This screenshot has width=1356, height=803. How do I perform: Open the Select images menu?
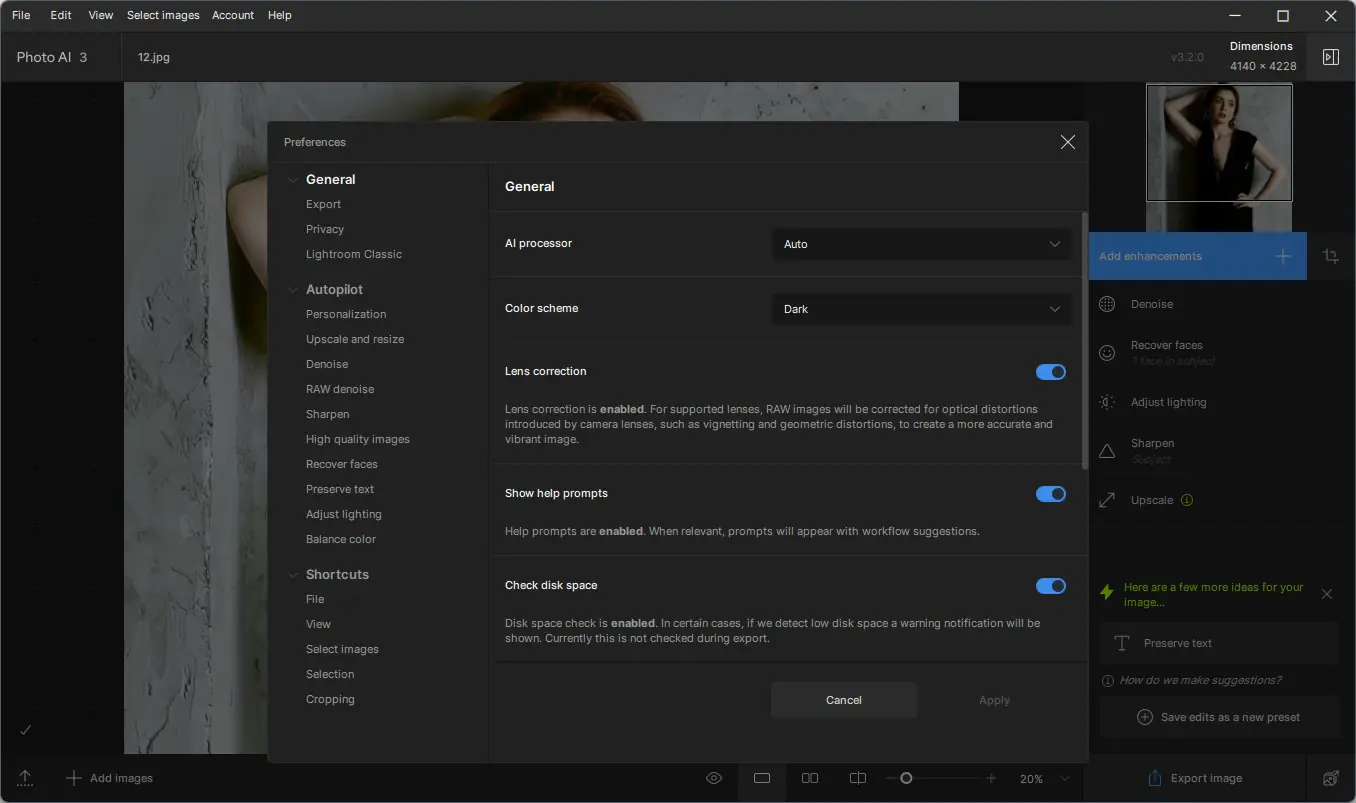pos(163,15)
